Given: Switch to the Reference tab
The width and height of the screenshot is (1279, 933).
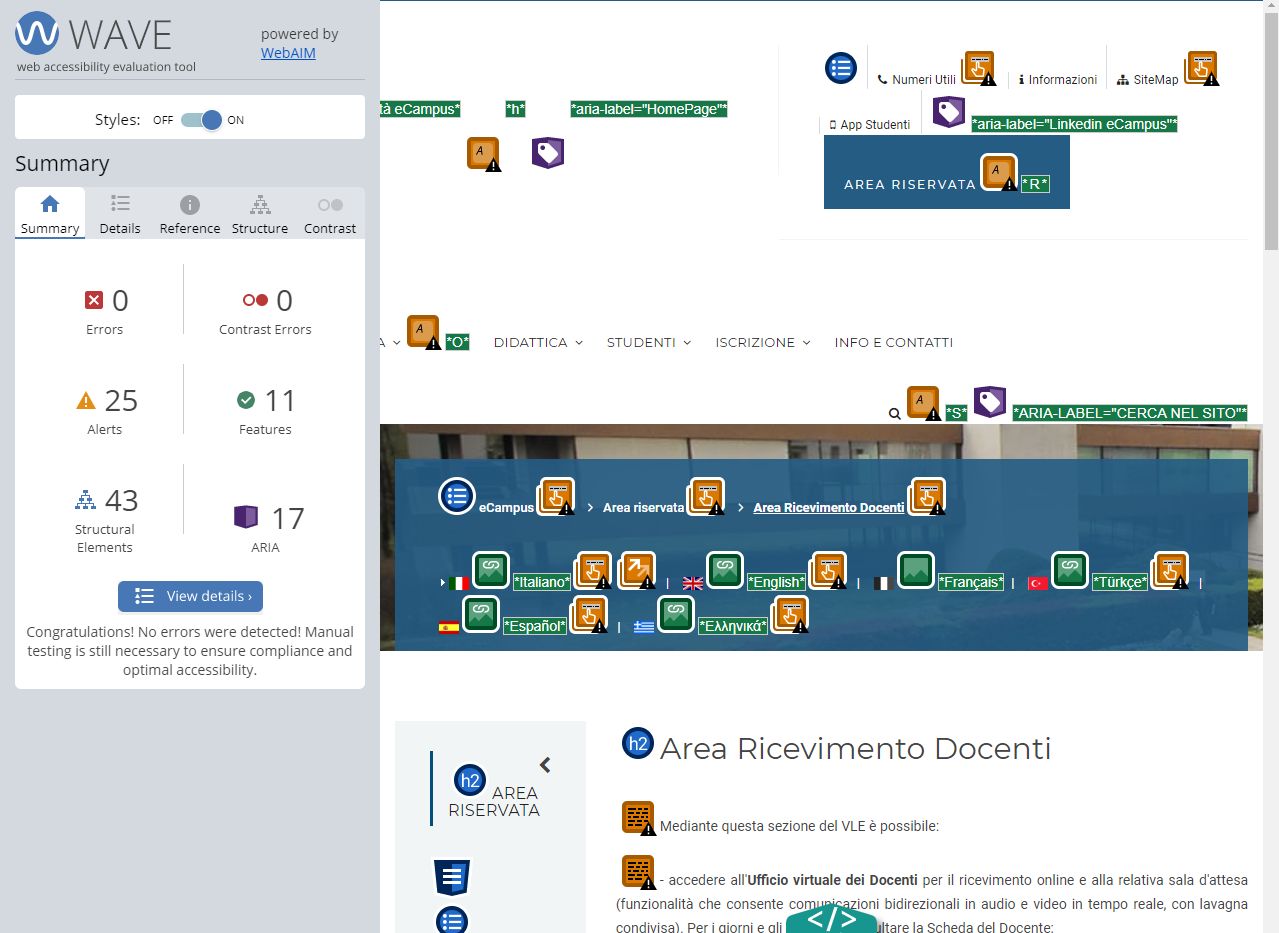Looking at the screenshot, I should 190,215.
